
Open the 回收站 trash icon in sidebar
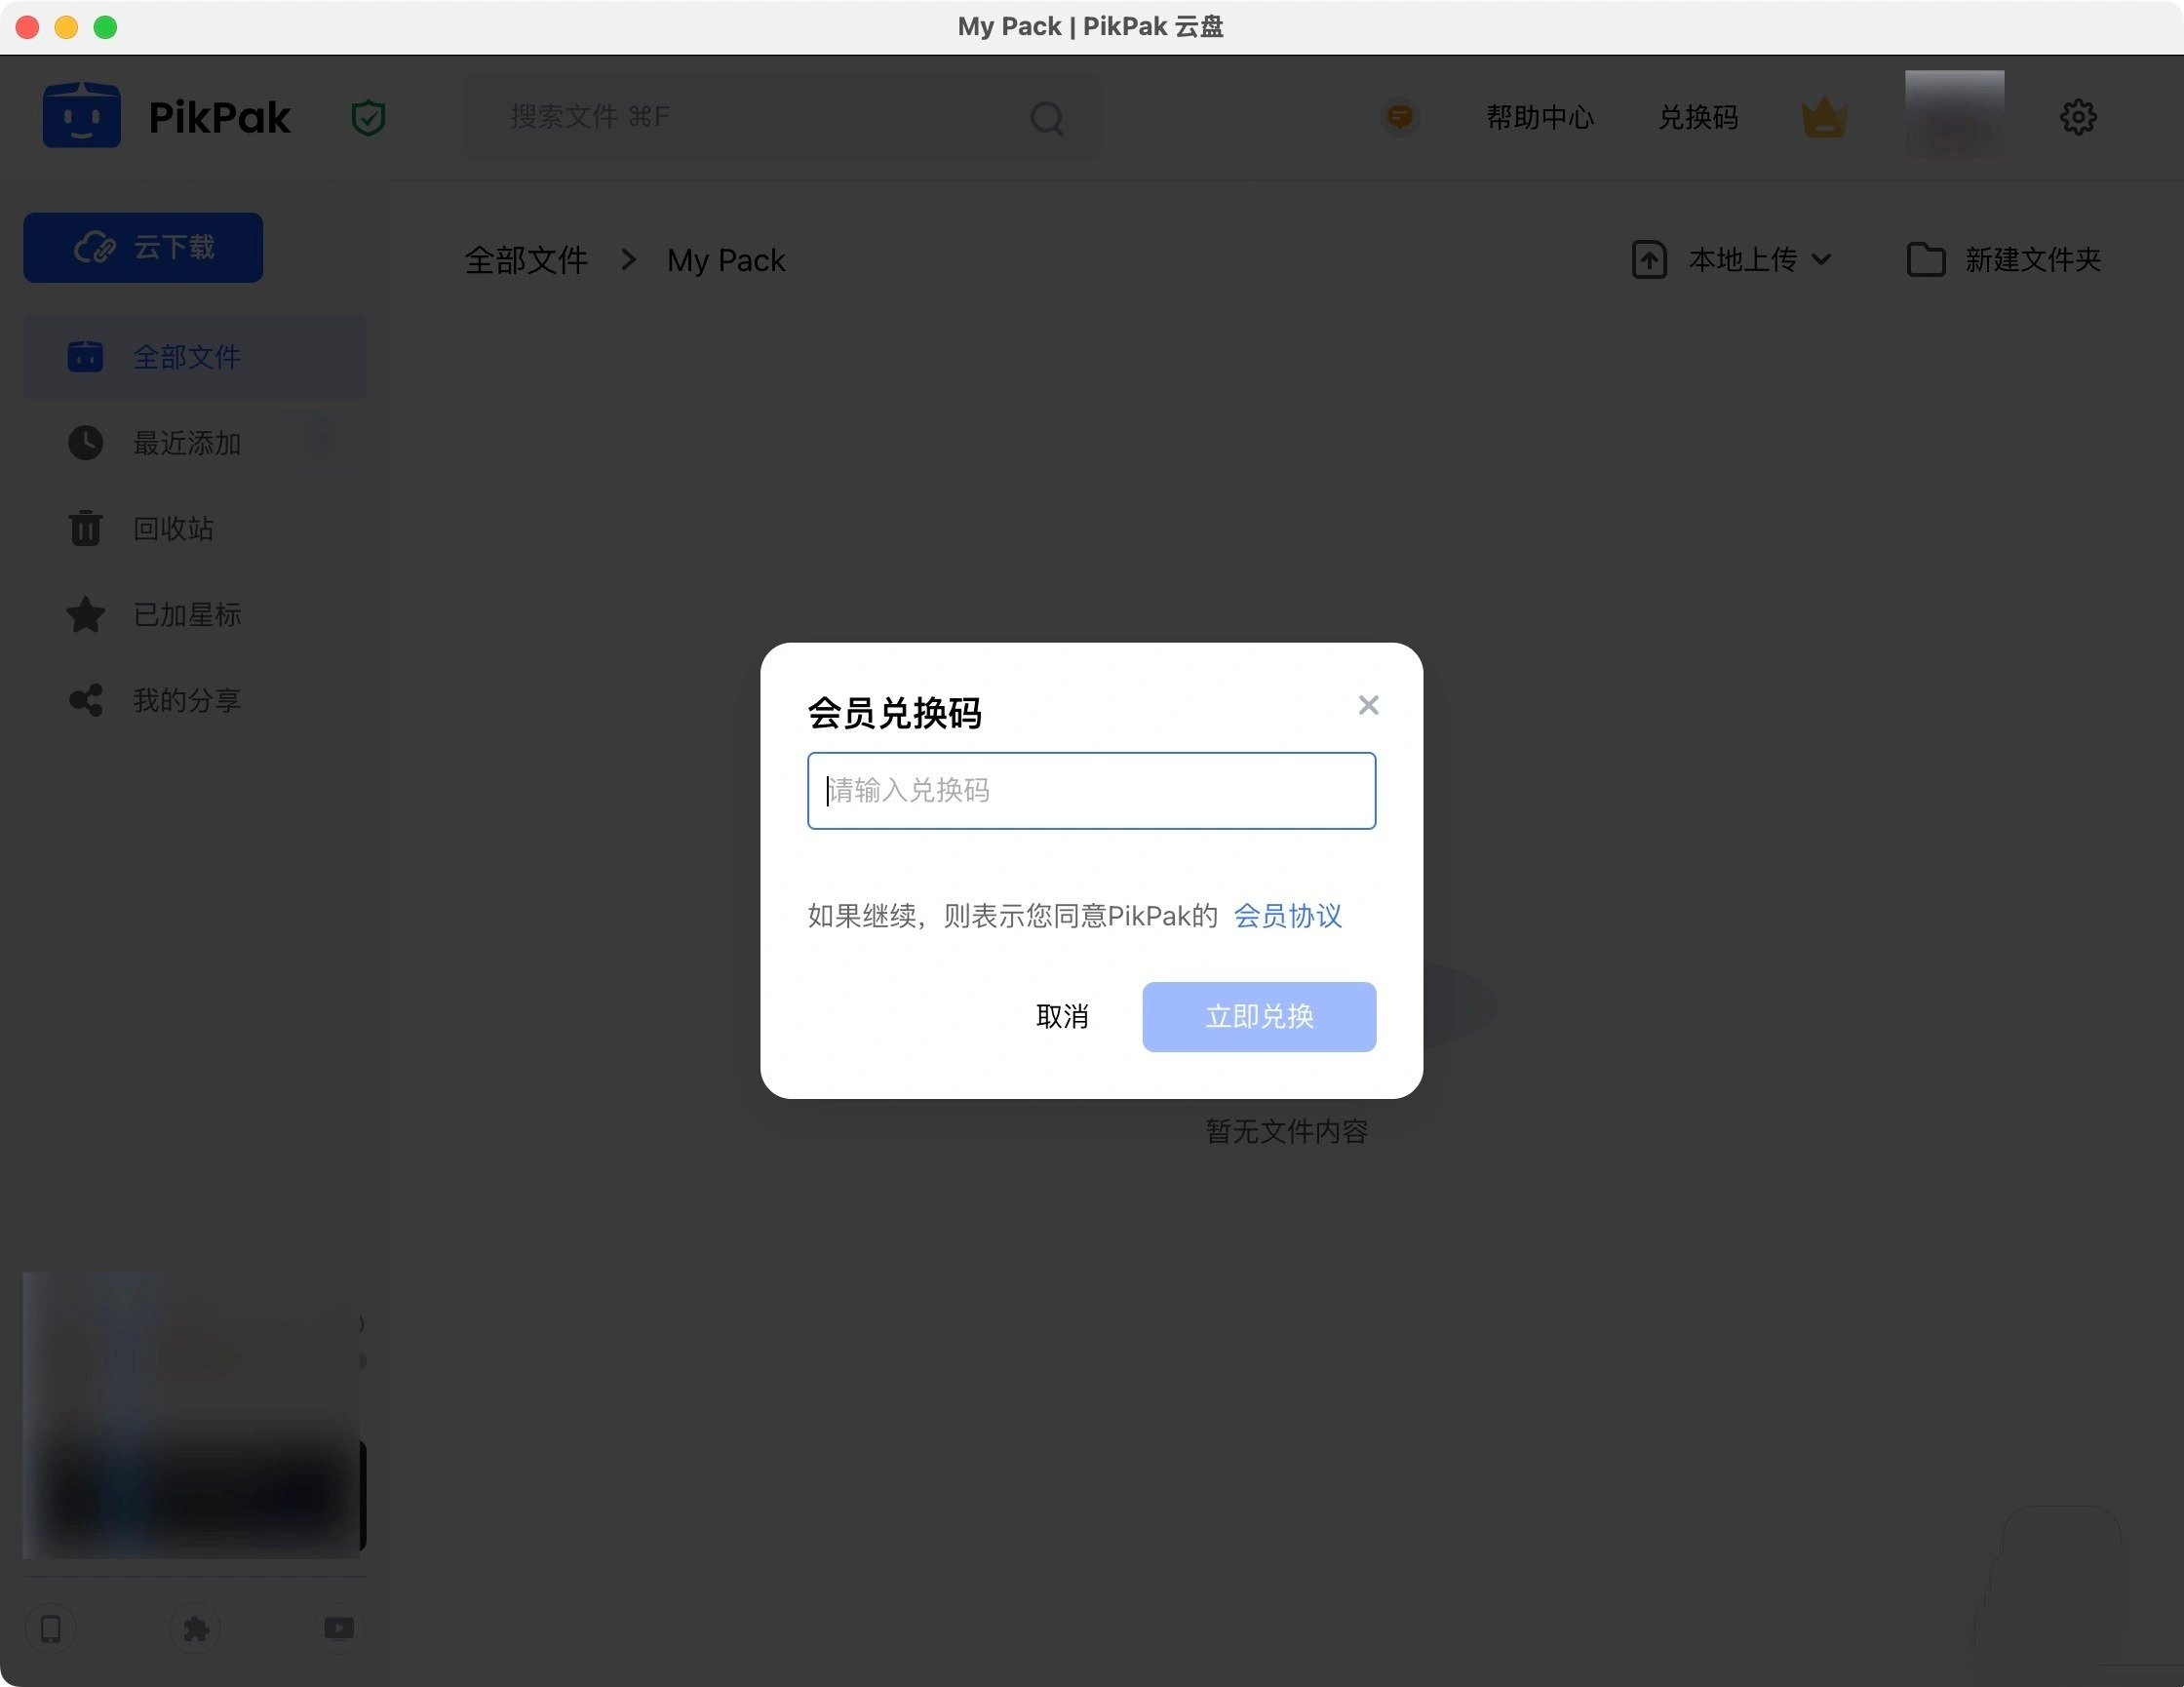(85, 528)
